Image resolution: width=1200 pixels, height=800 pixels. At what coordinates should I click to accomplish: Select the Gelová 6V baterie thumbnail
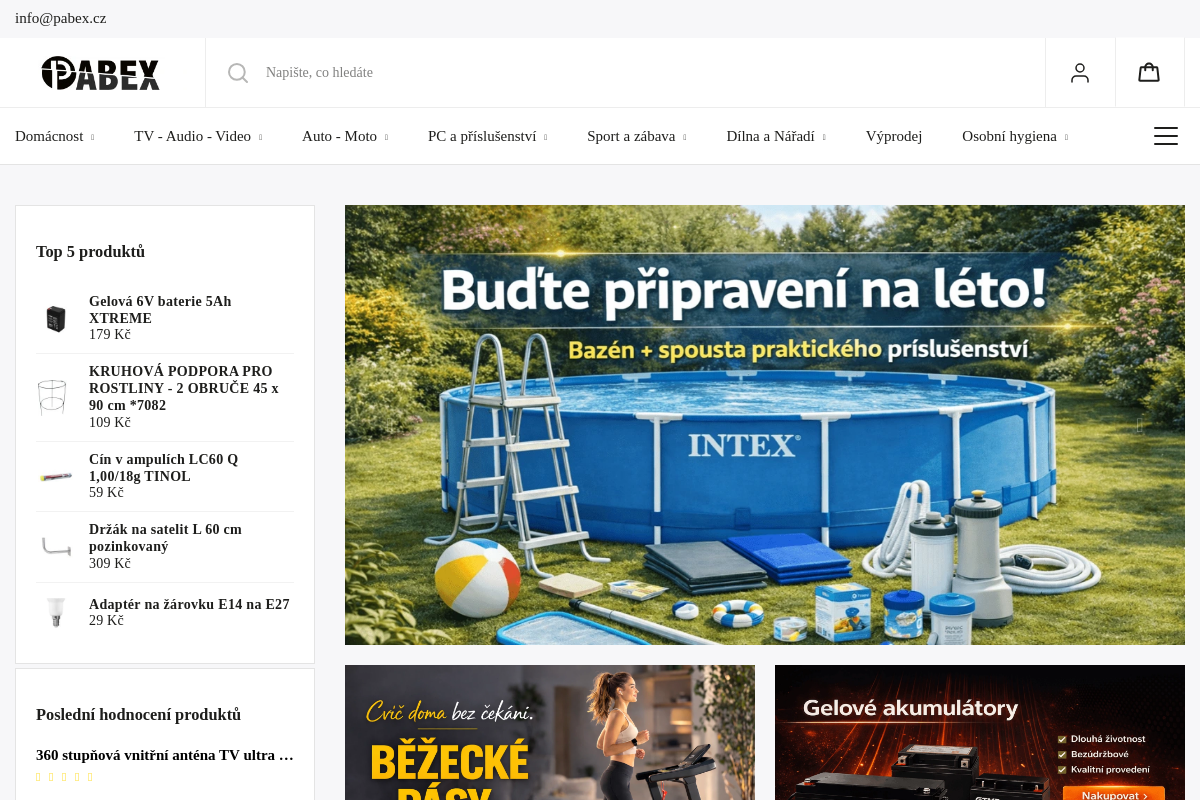56,318
